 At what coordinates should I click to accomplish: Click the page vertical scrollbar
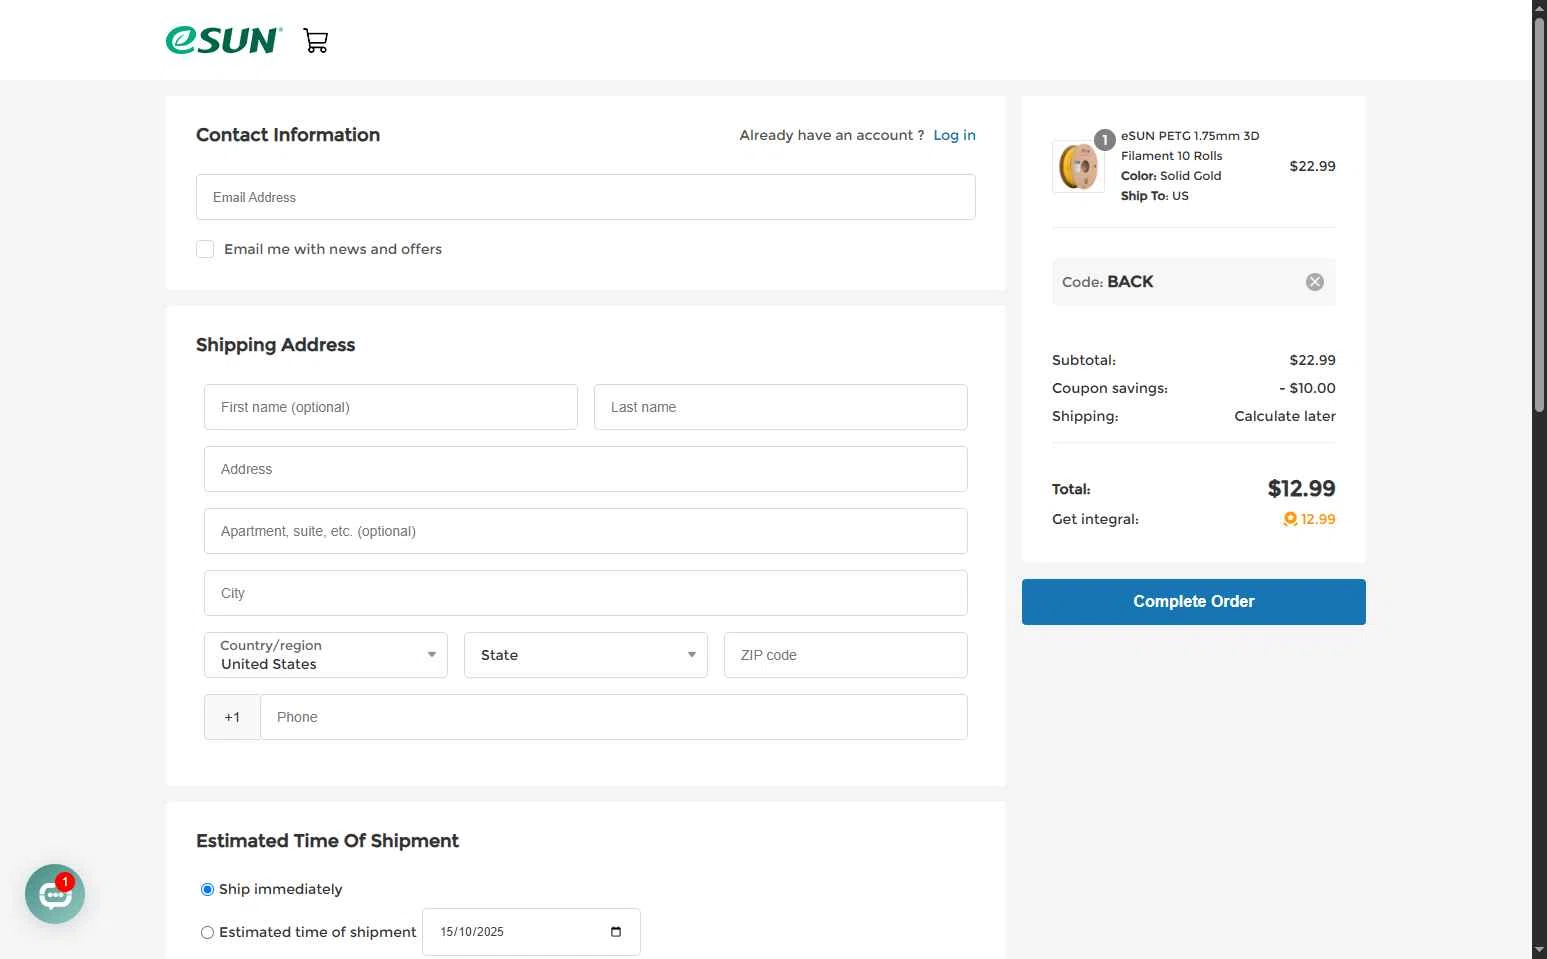(x=1540, y=215)
